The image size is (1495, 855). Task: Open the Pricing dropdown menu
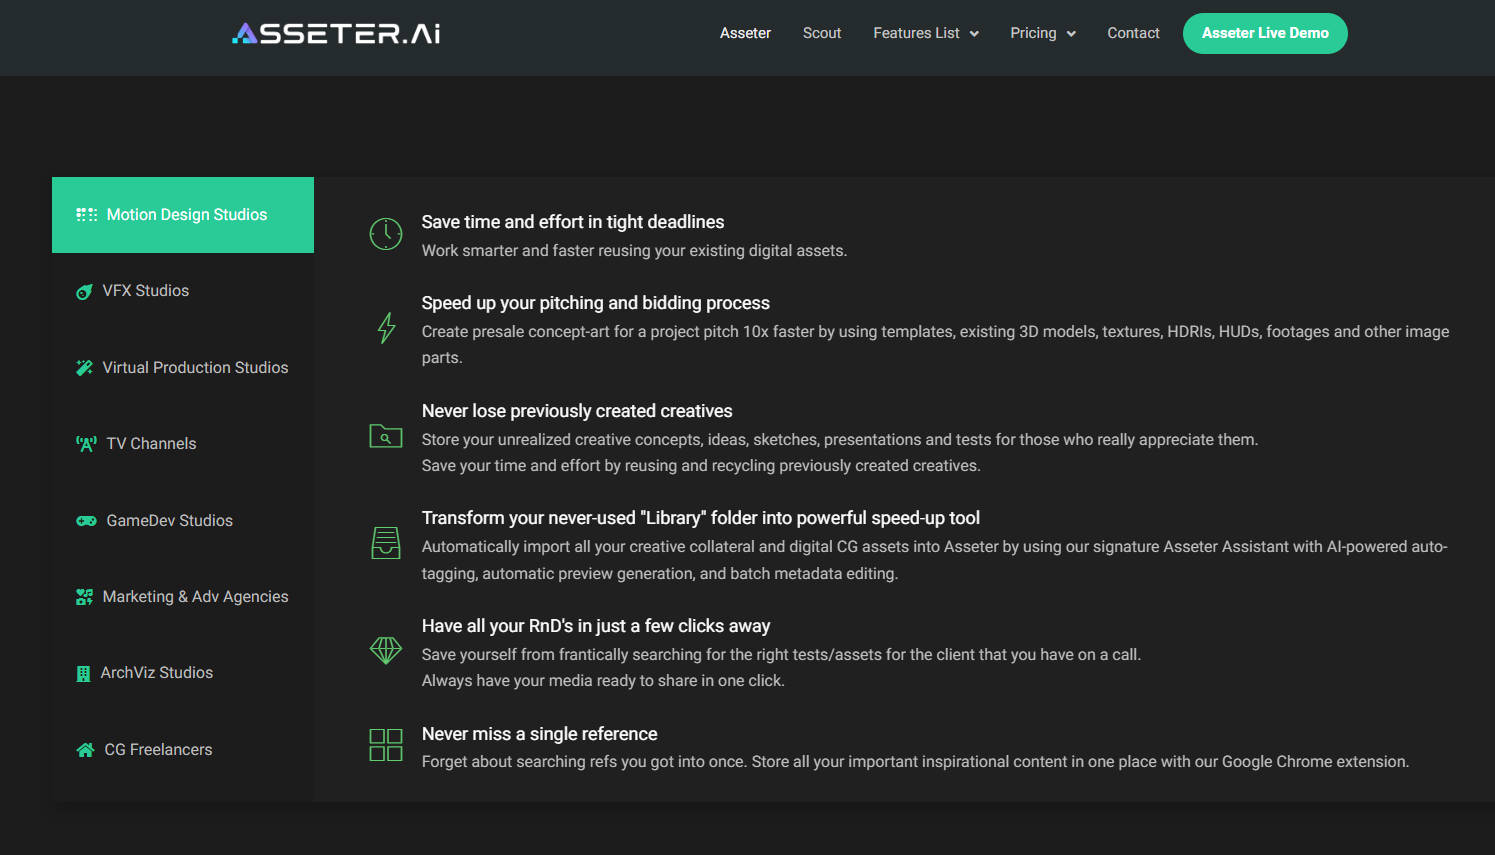tap(1042, 33)
